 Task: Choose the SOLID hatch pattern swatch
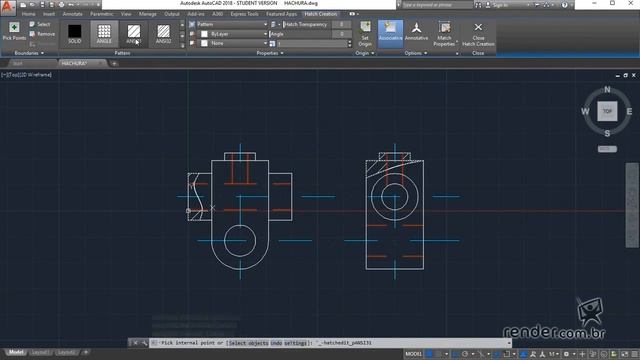point(75,34)
